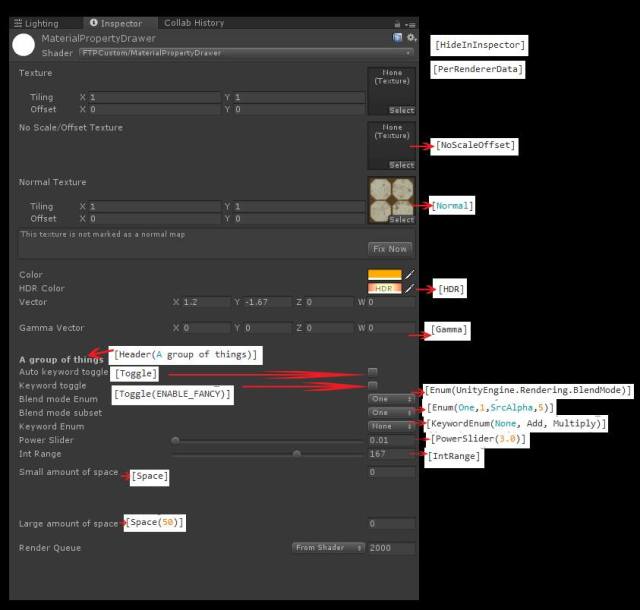Open the Shader dropdown
The image size is (640, 610).
219,52
